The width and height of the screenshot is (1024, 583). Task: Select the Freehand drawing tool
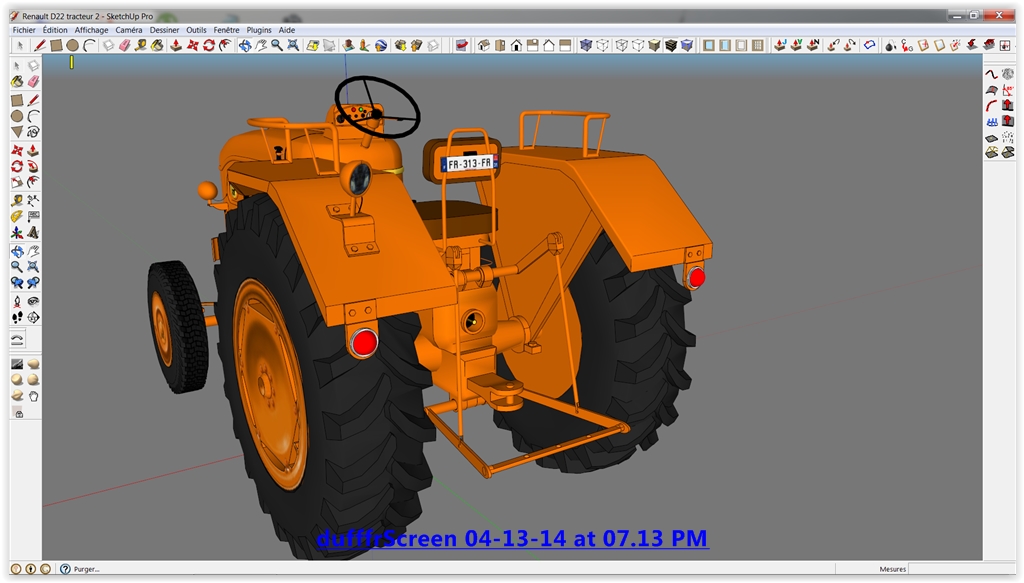click(x=33, y=132)
